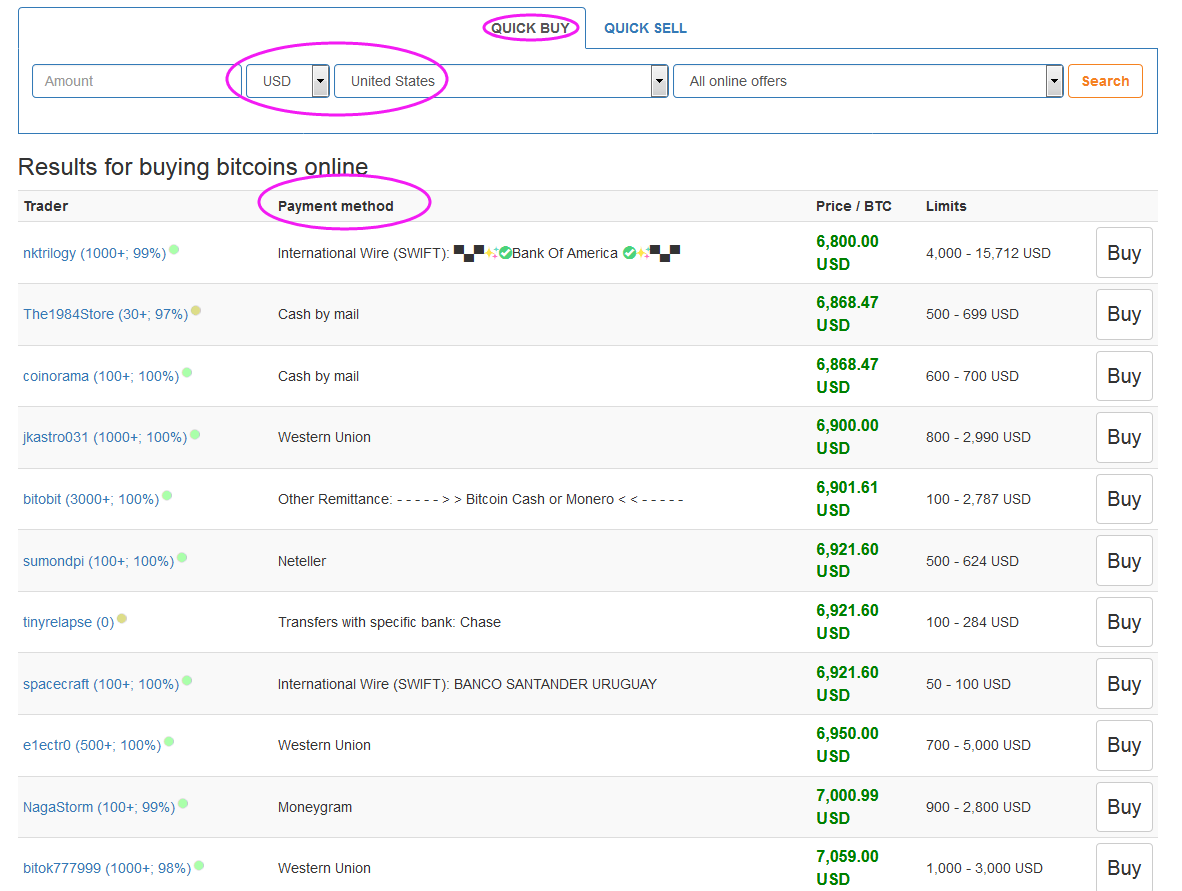Image resolution: width=1182 pixels, height=891 pixels.
Task: Click Transfers with specific bank: Chase text
Action: tap(389, 622)
